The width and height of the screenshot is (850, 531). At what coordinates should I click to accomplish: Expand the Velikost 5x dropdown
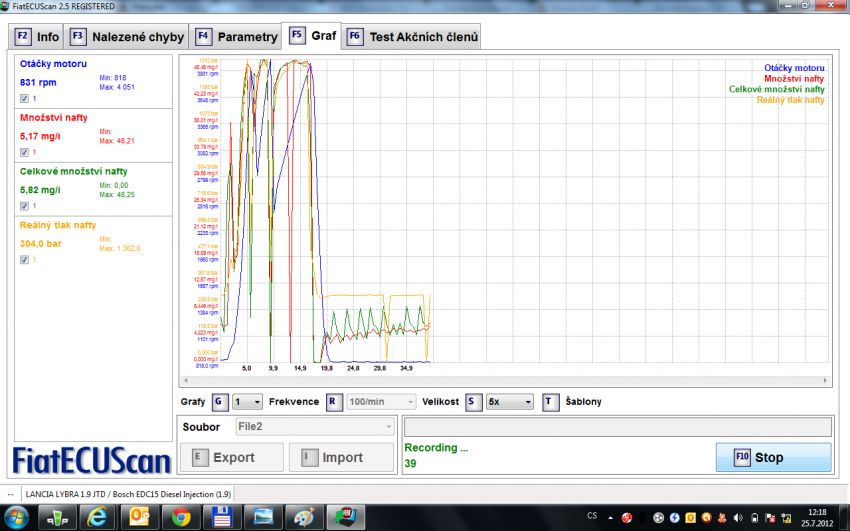click(x=508, y=401)
